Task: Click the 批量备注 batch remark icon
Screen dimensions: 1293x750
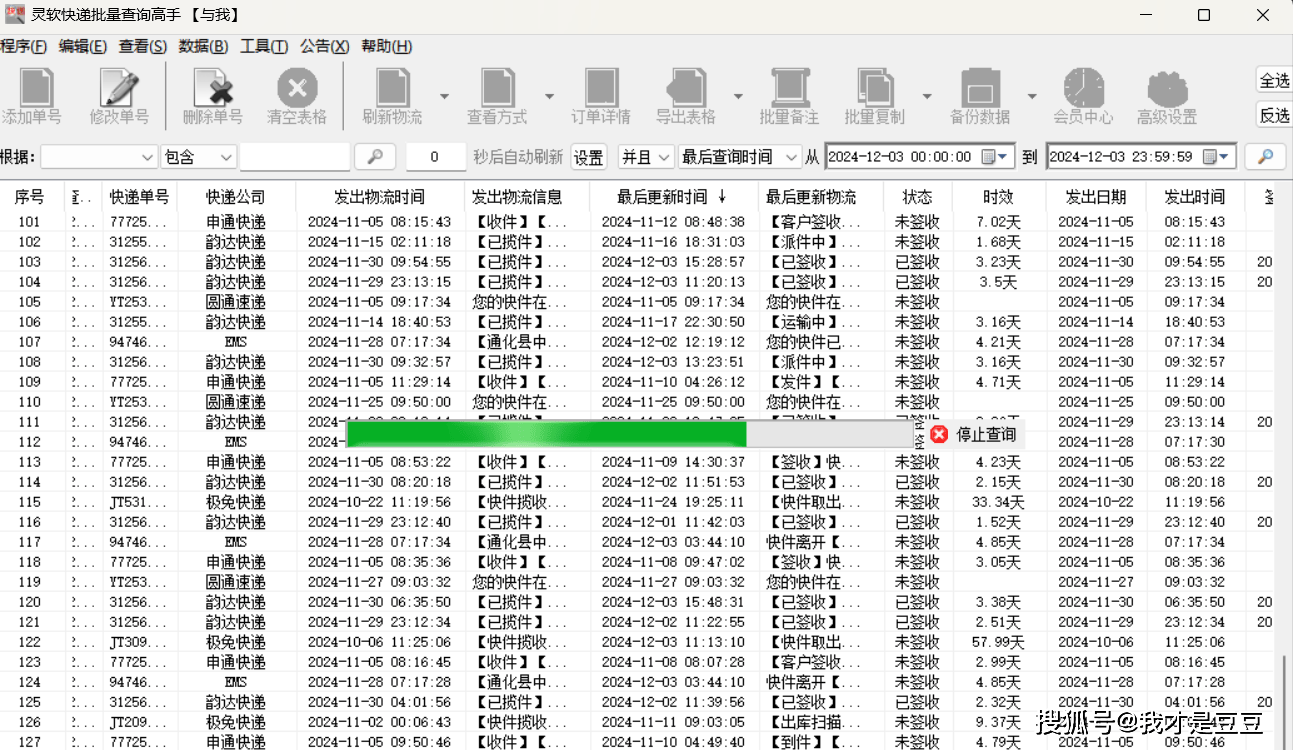Action: pyautogui.click(x=789, y=88)
